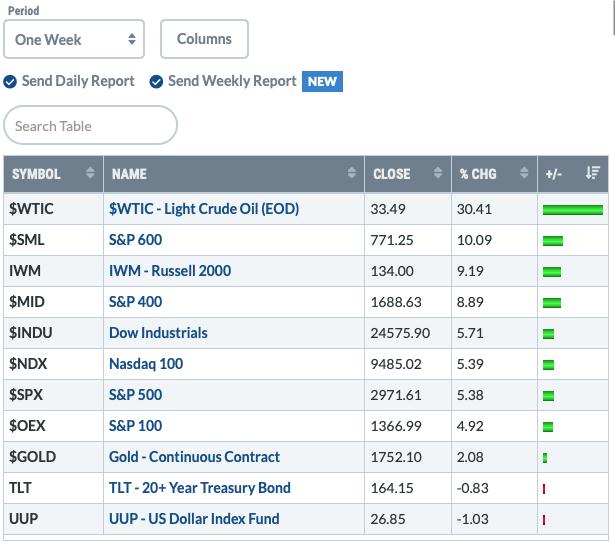615x546 pixels.
Task: Open UUP - US Dollar Index Fund link
Action: click(194, 519)
